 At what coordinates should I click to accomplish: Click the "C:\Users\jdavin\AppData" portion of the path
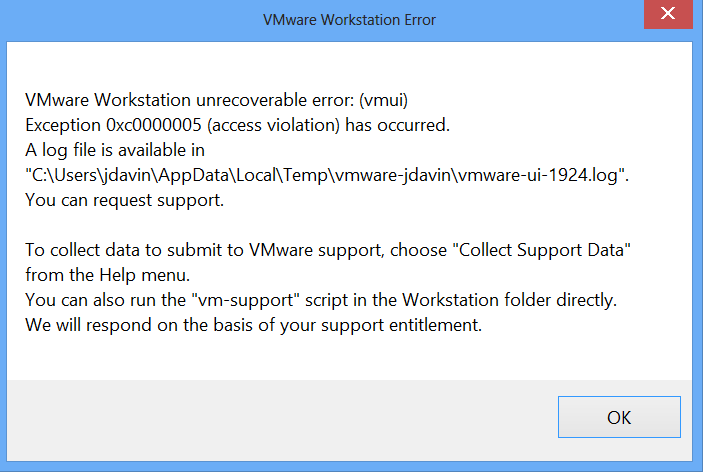(x=130, y=175)
